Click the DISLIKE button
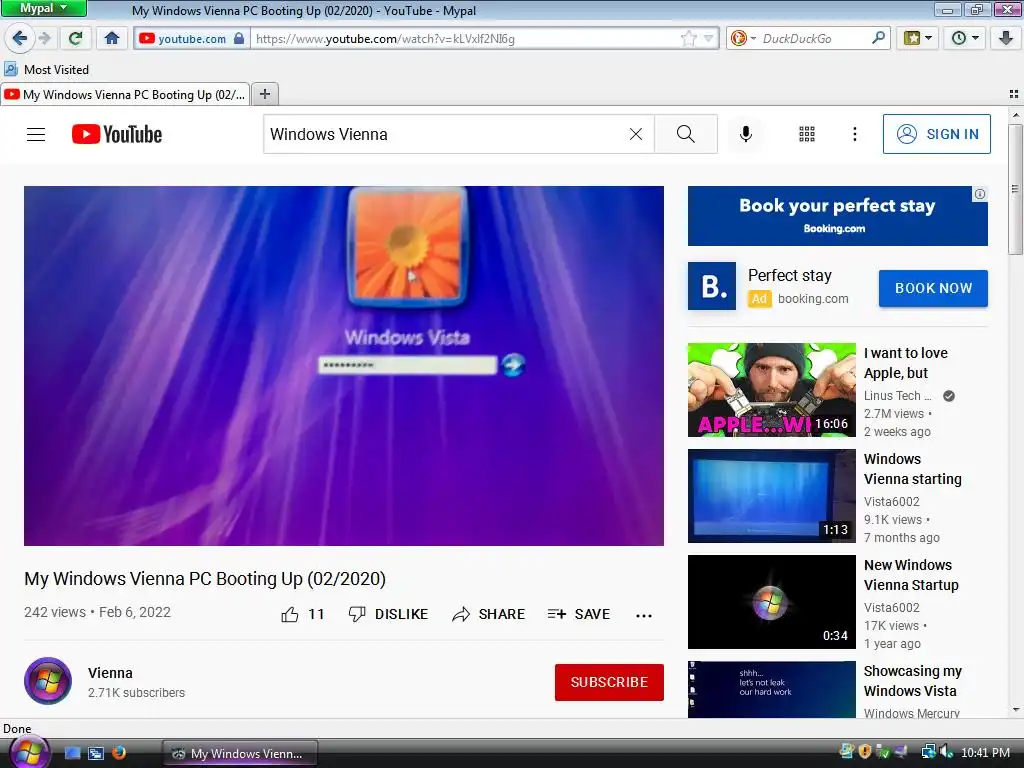This screenshot has height=768, width=1024. tap(388, 615)
